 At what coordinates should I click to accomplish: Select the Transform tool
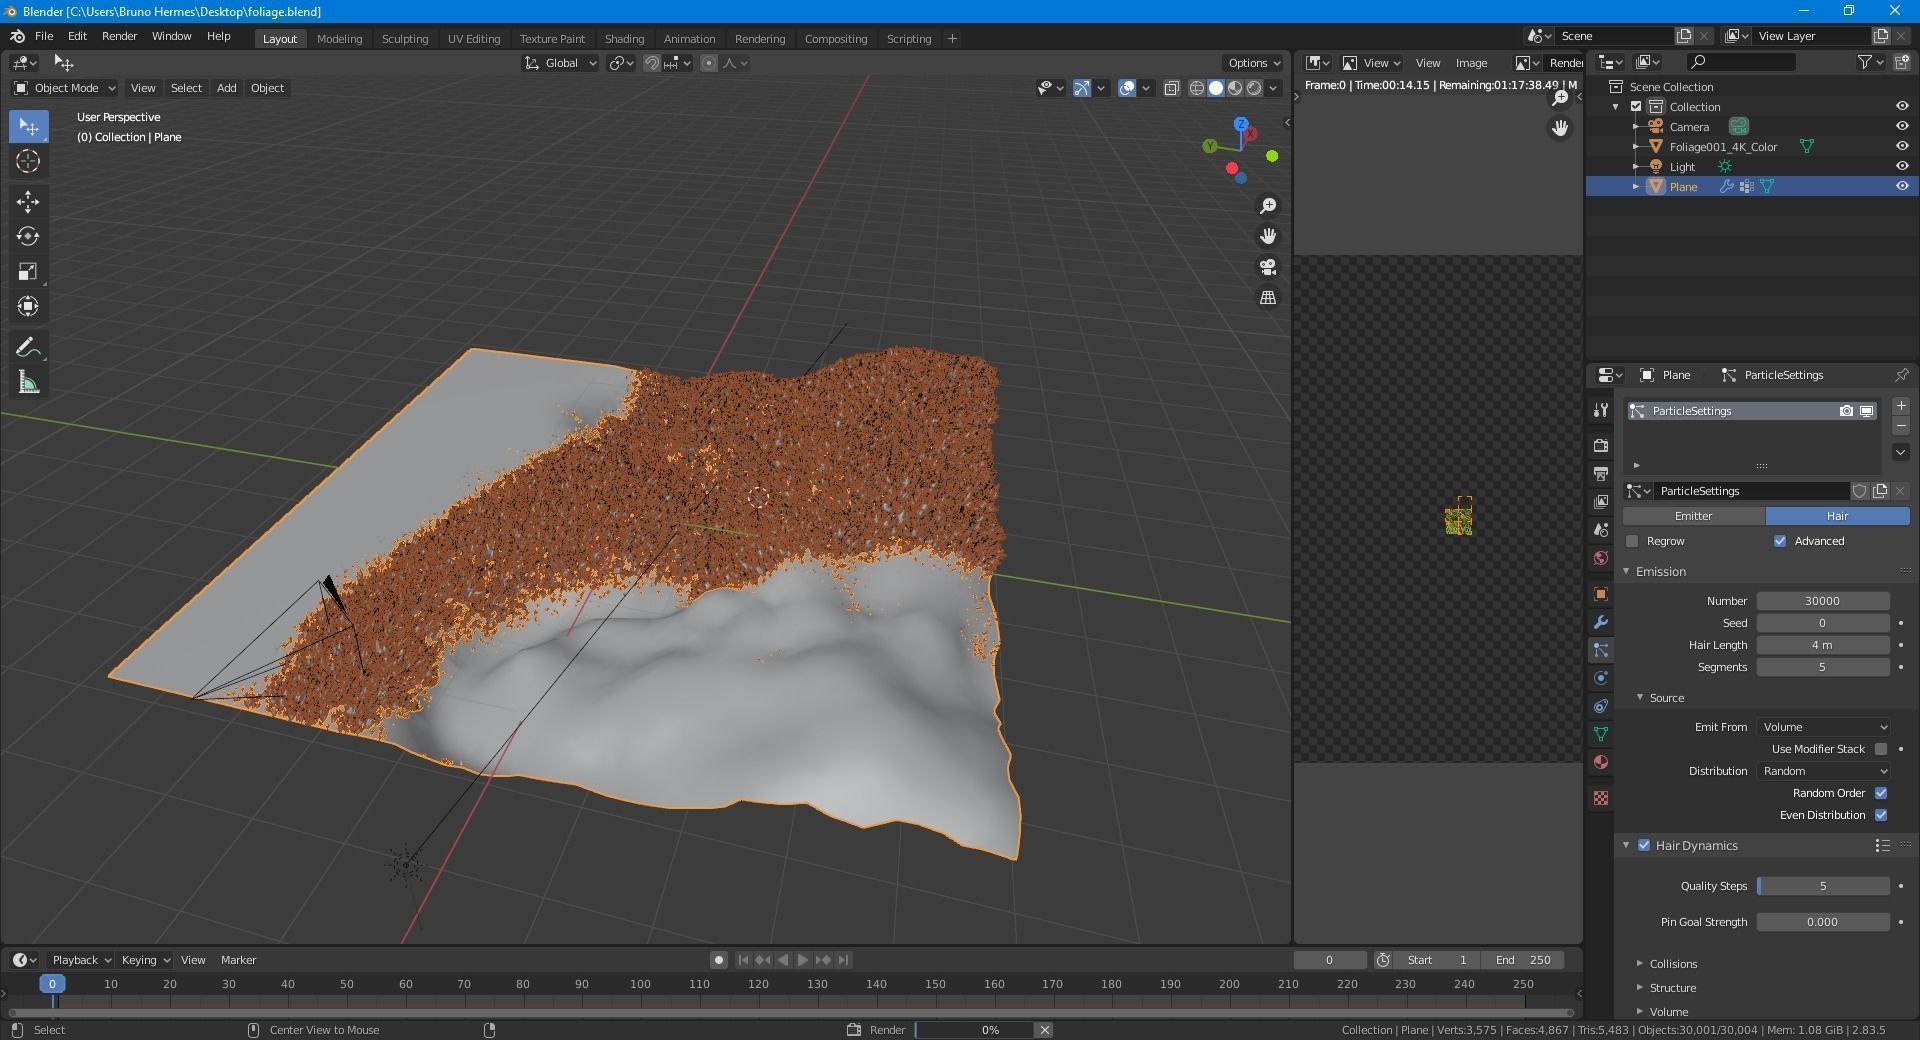click(x=28, y=306)
